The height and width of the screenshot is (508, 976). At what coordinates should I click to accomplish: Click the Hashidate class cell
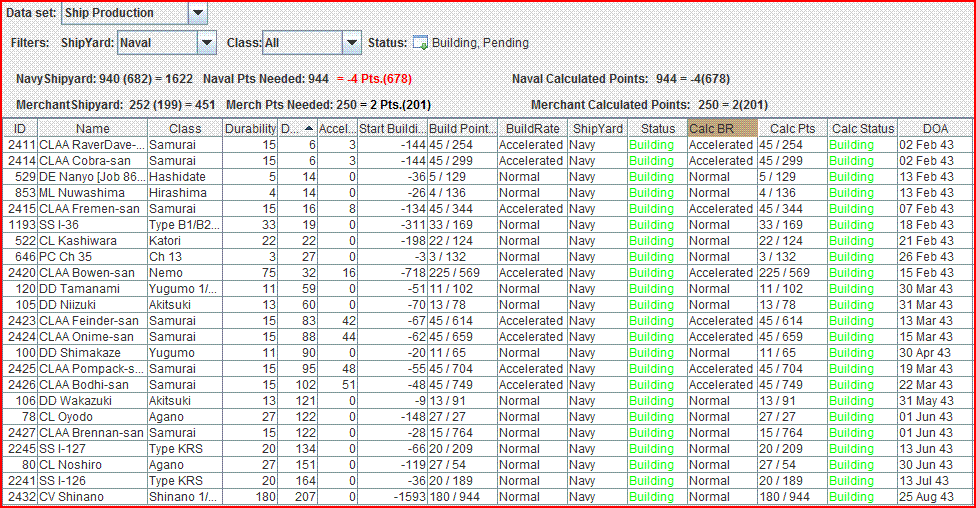click(x=185, y=177)
